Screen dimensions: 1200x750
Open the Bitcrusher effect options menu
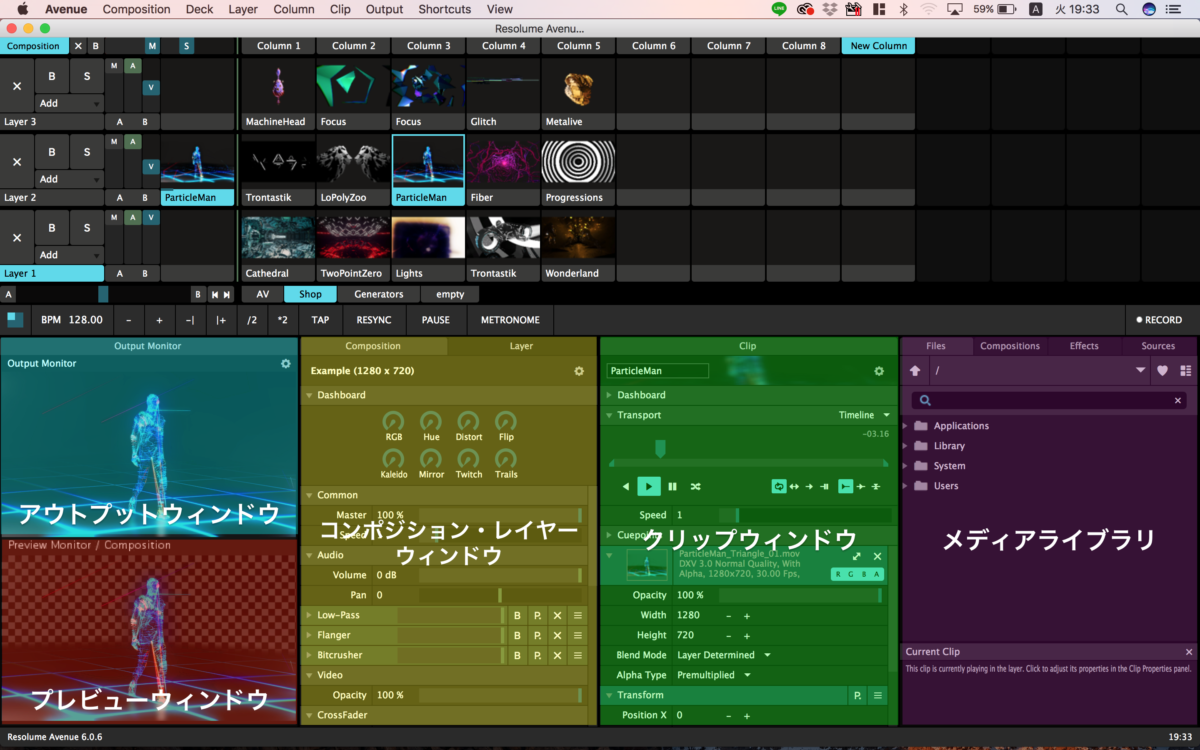coord(577,655)
